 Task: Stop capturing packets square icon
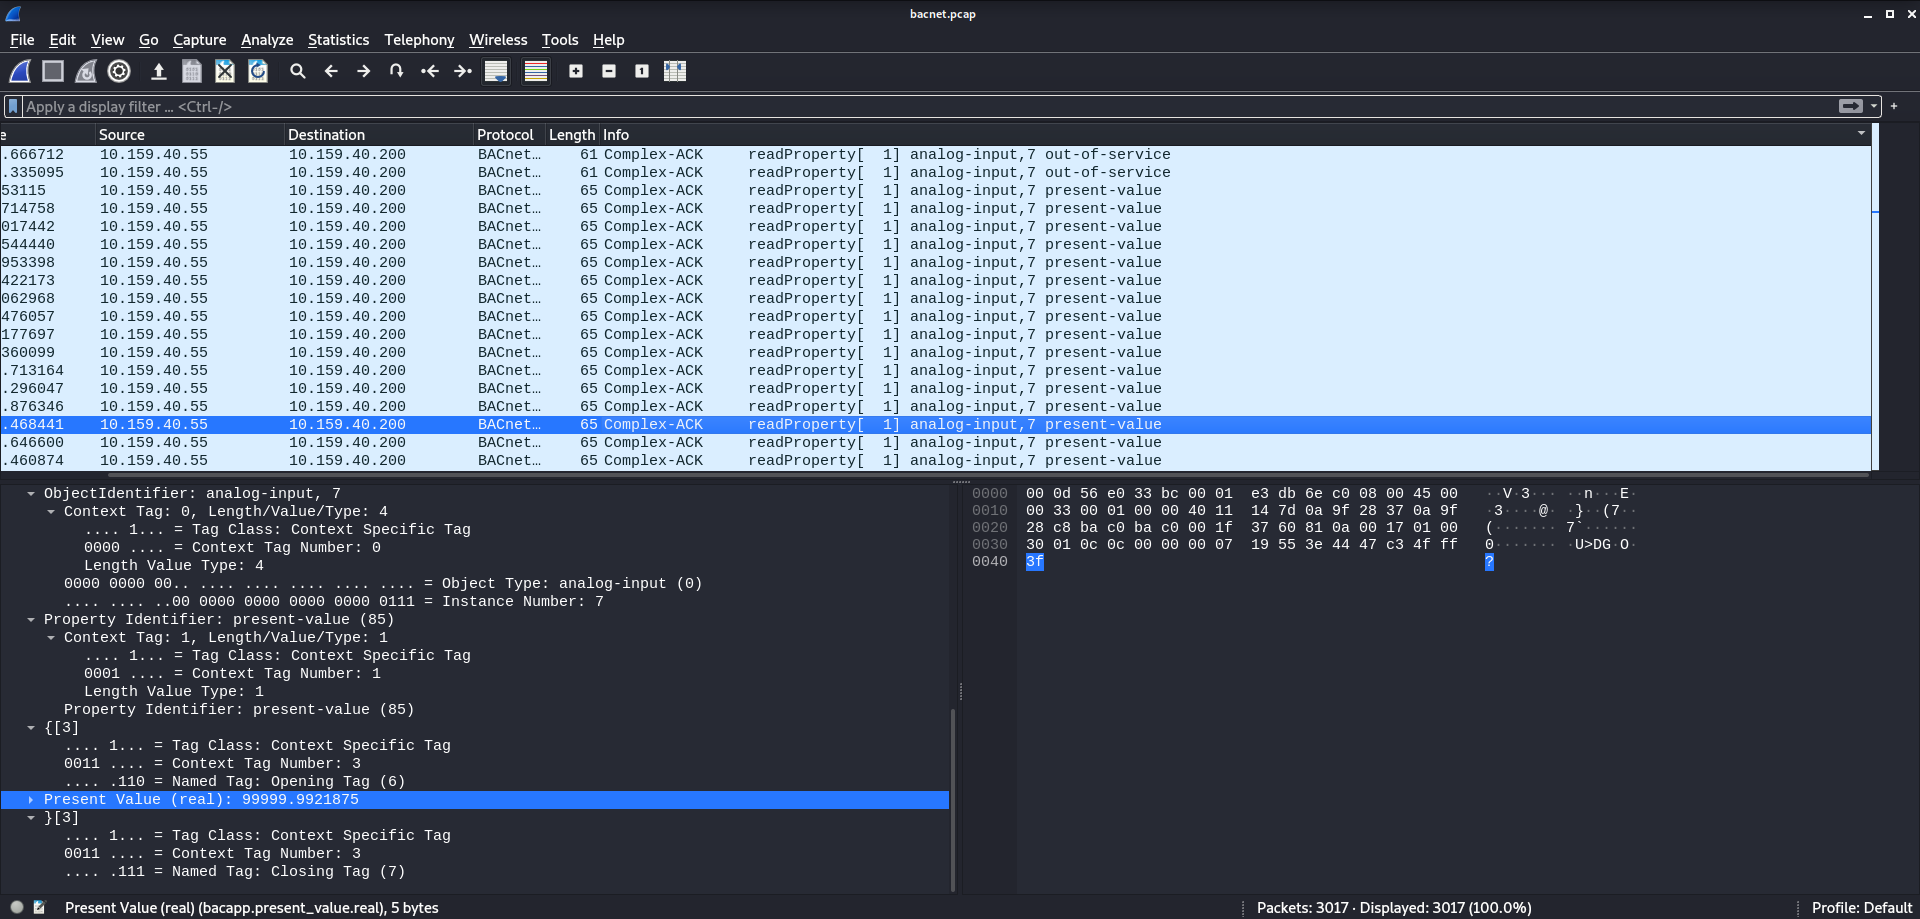point(53,71)
